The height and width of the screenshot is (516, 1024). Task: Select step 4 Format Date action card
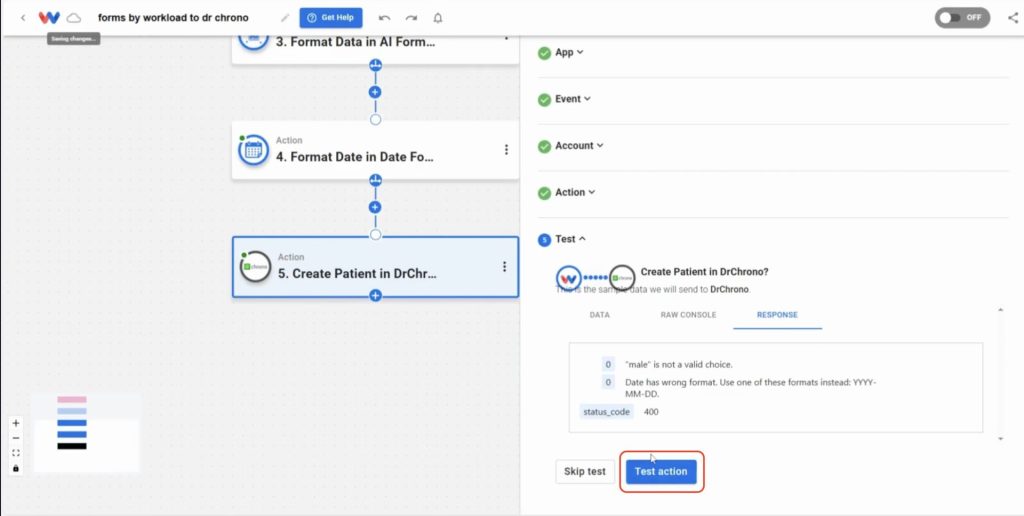(376, 150)
